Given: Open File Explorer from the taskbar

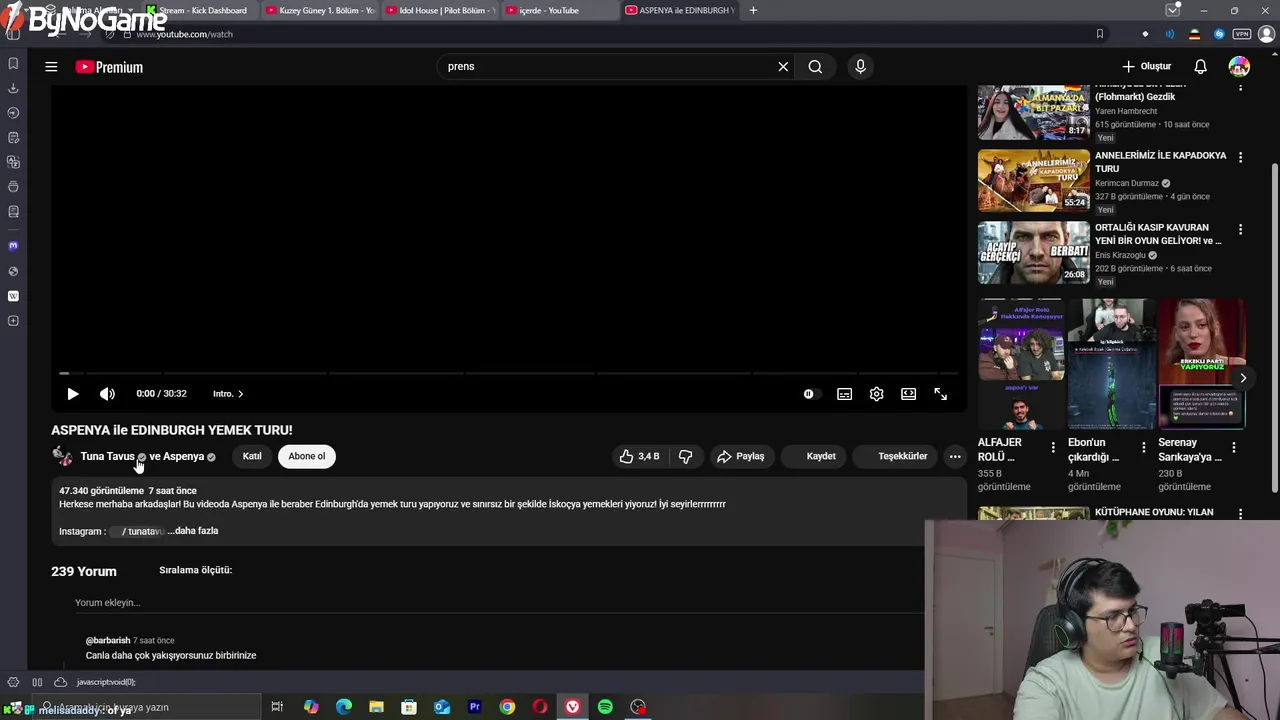Looking at the screenshot, I should (376, 707).
